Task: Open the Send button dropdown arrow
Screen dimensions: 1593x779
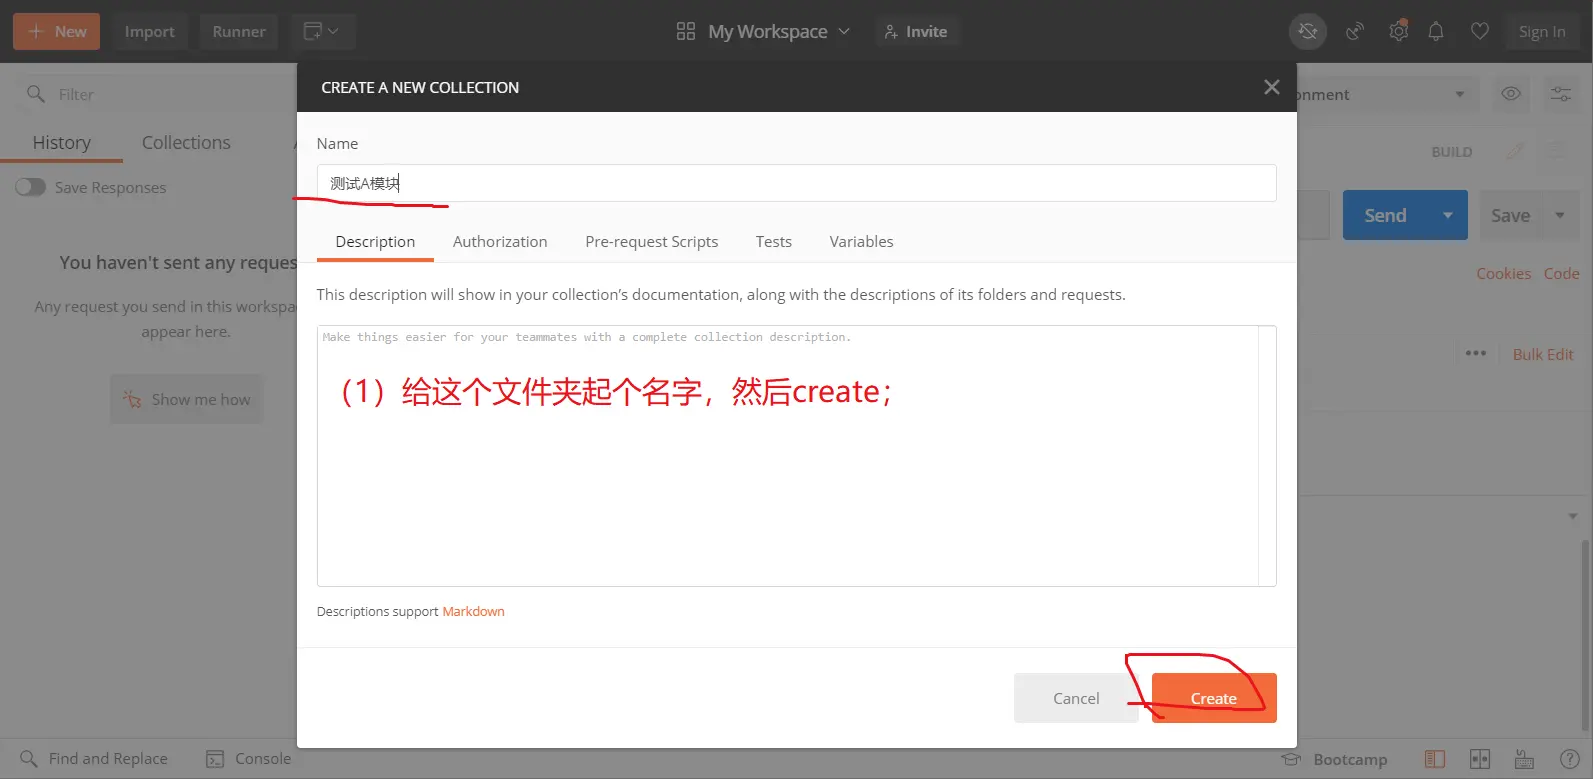Action: pos(1447,215)
